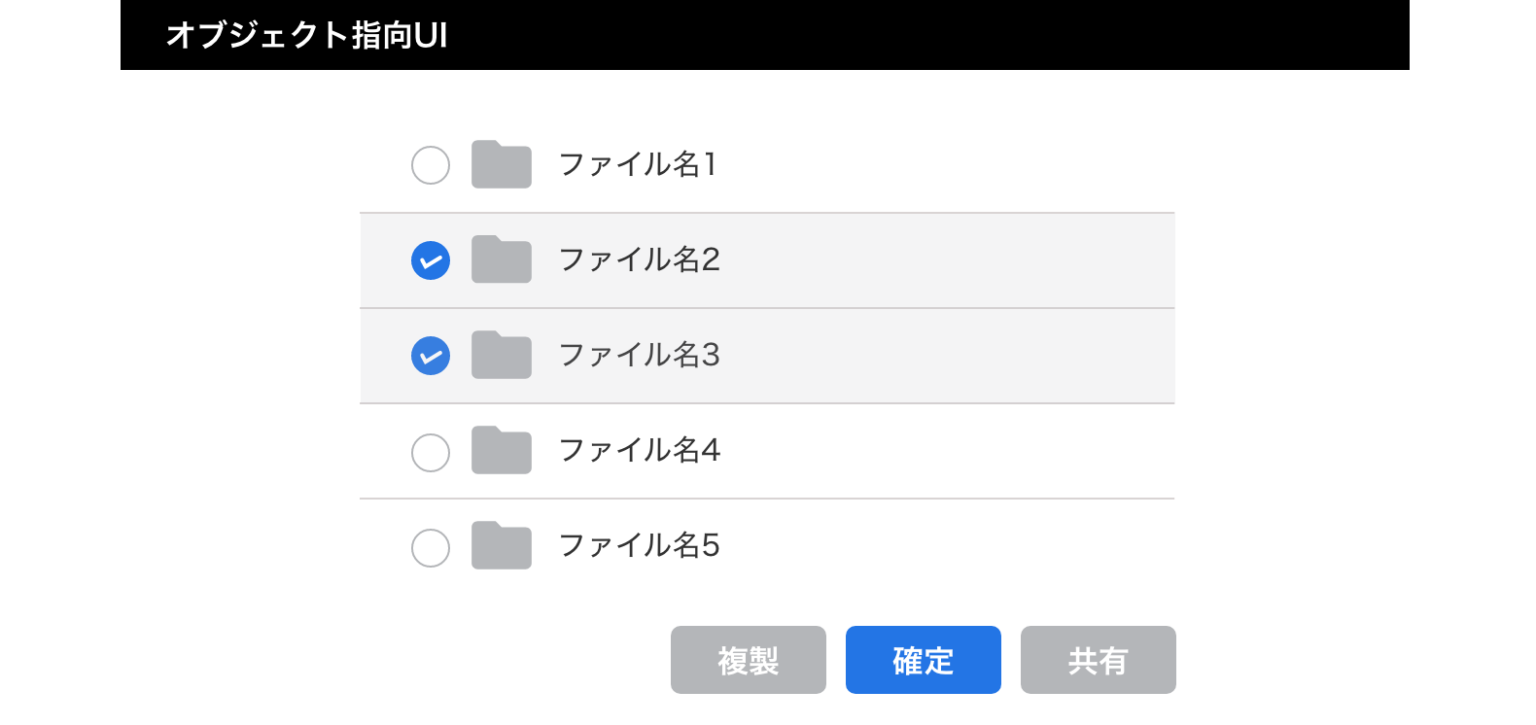Click the faded folder icon on ファイル名3
The height and width of the screenshot is (725, 1536).
501,355
